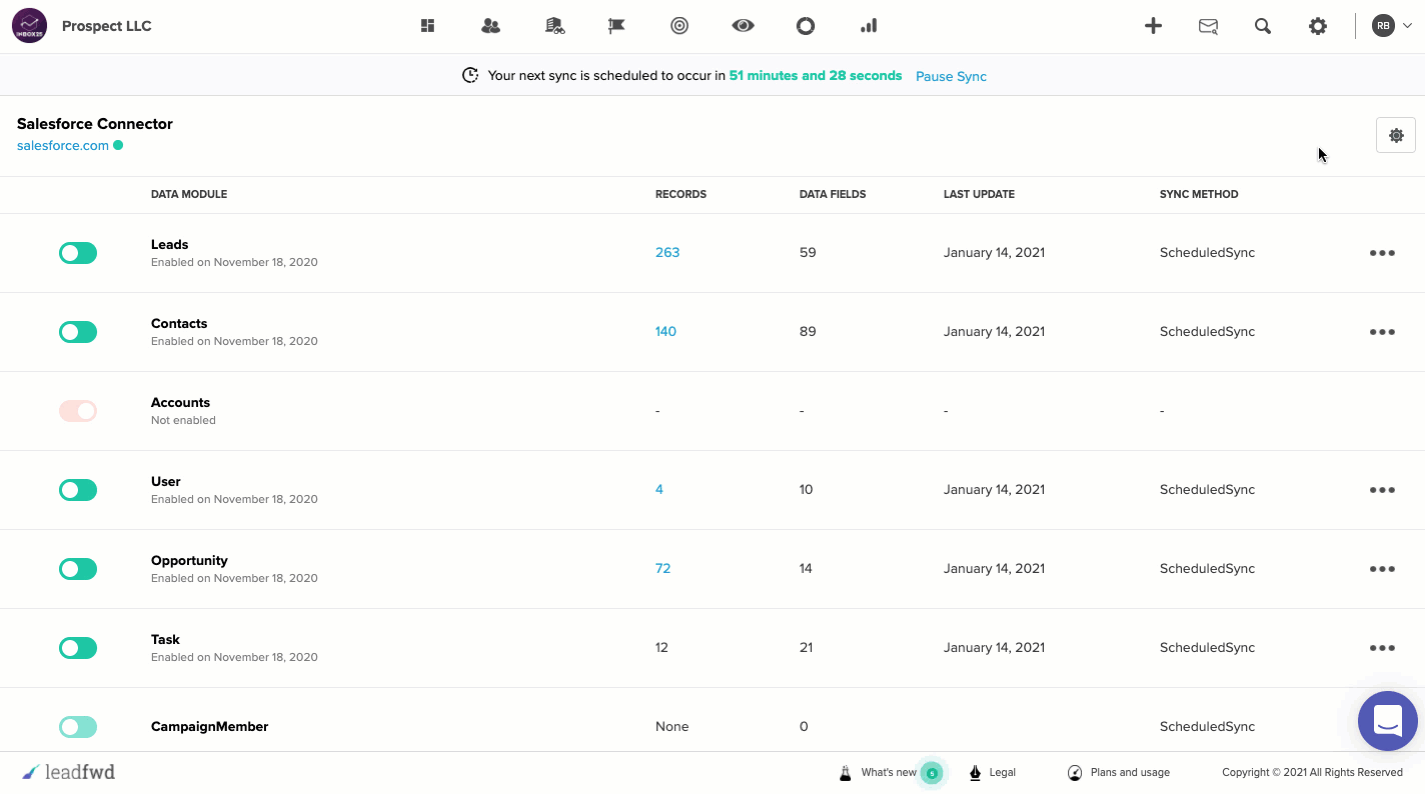Click ScheduledSync in the Leads row
The height and width of the screenshot is (794, 1425).
pos(1207,252)
